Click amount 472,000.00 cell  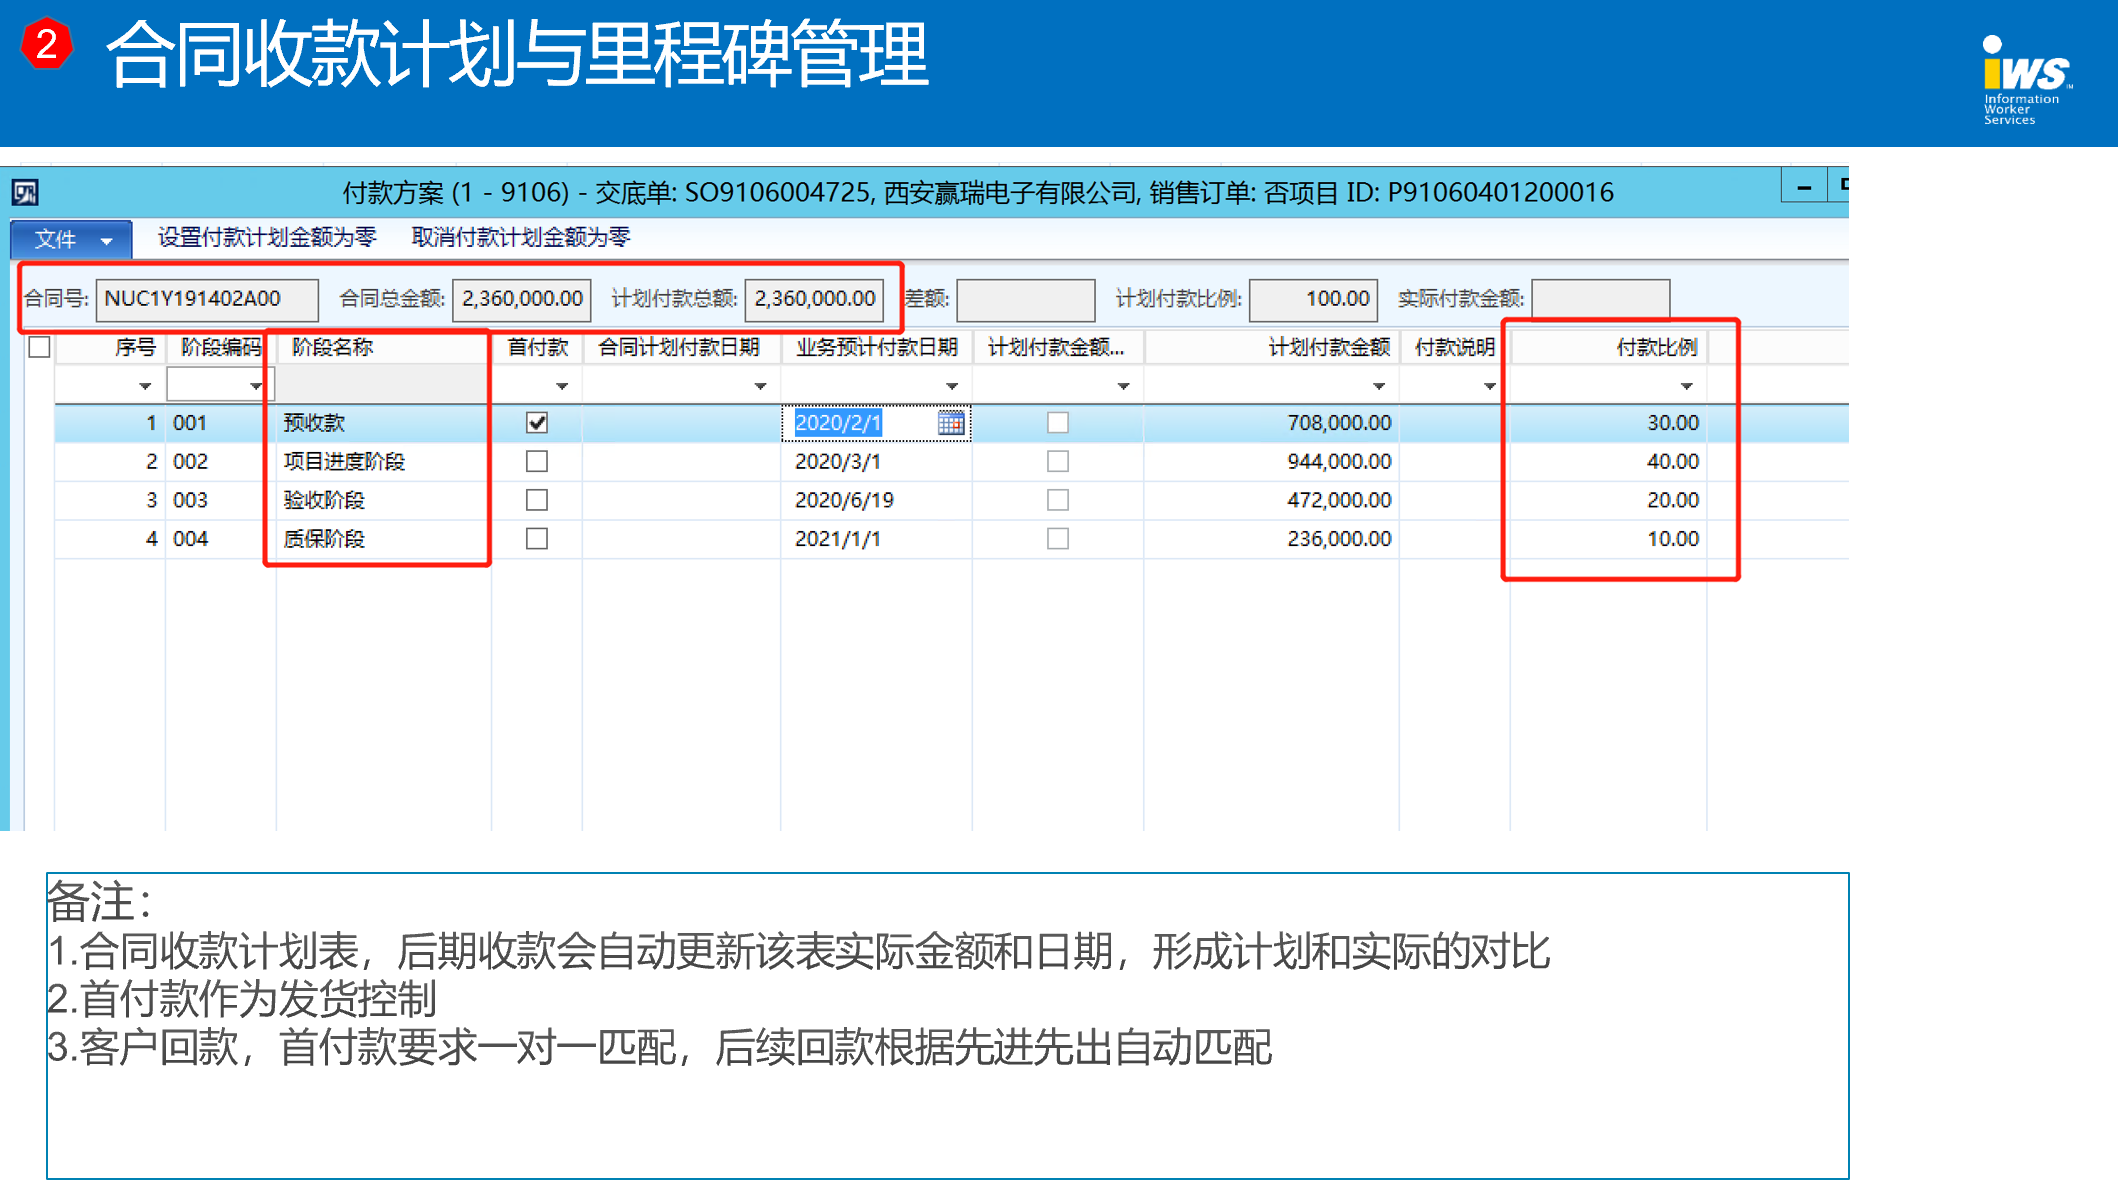[1271, 500]
